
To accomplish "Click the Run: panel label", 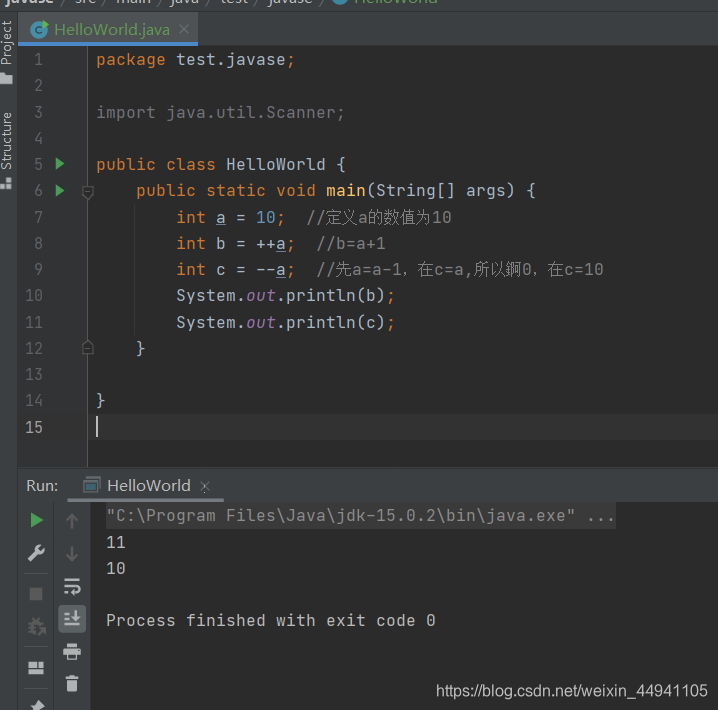I will point(42,485).
